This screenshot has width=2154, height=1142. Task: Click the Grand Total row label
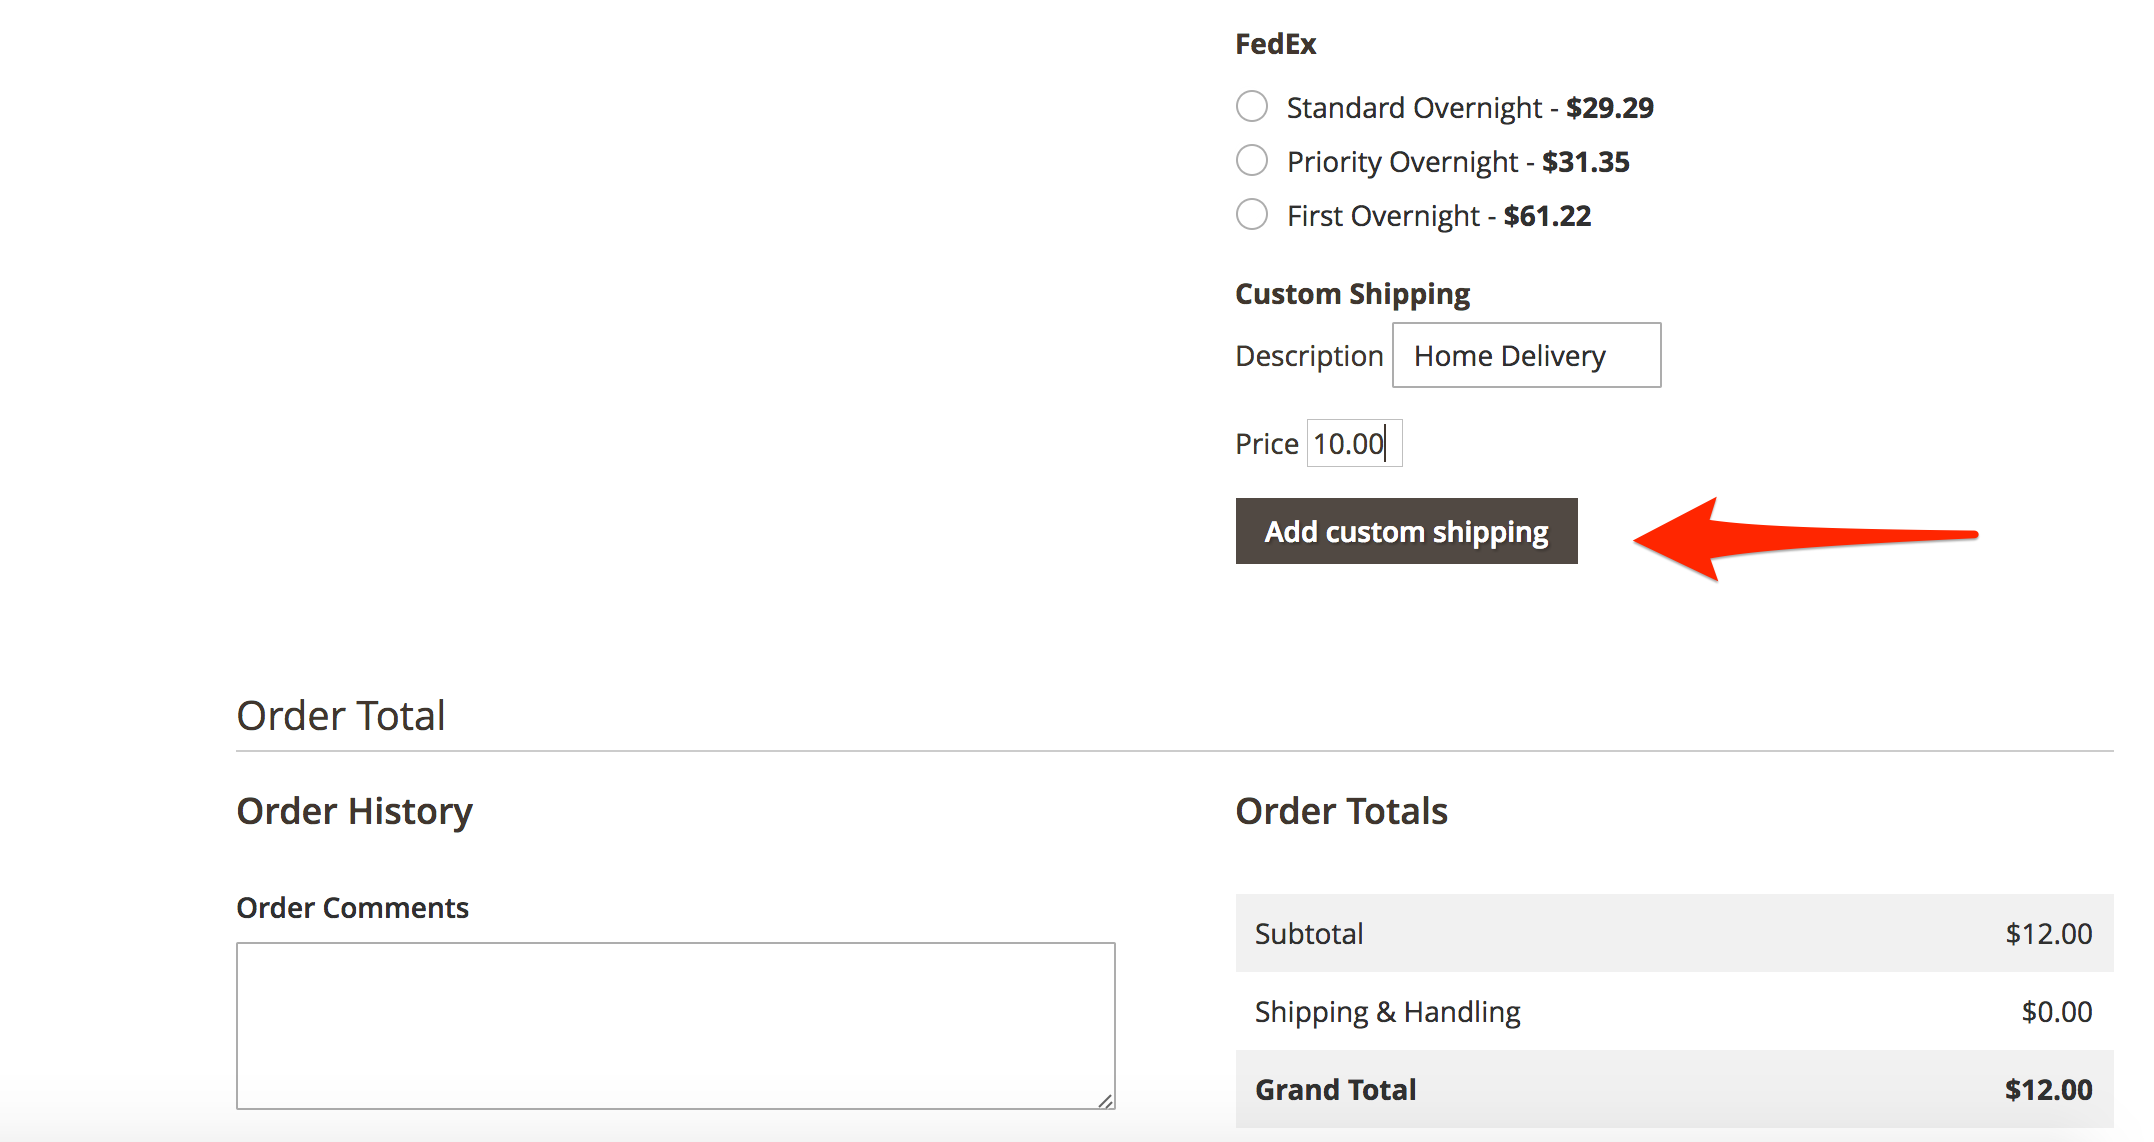pyautogui.click(x=1335, y=1090)
